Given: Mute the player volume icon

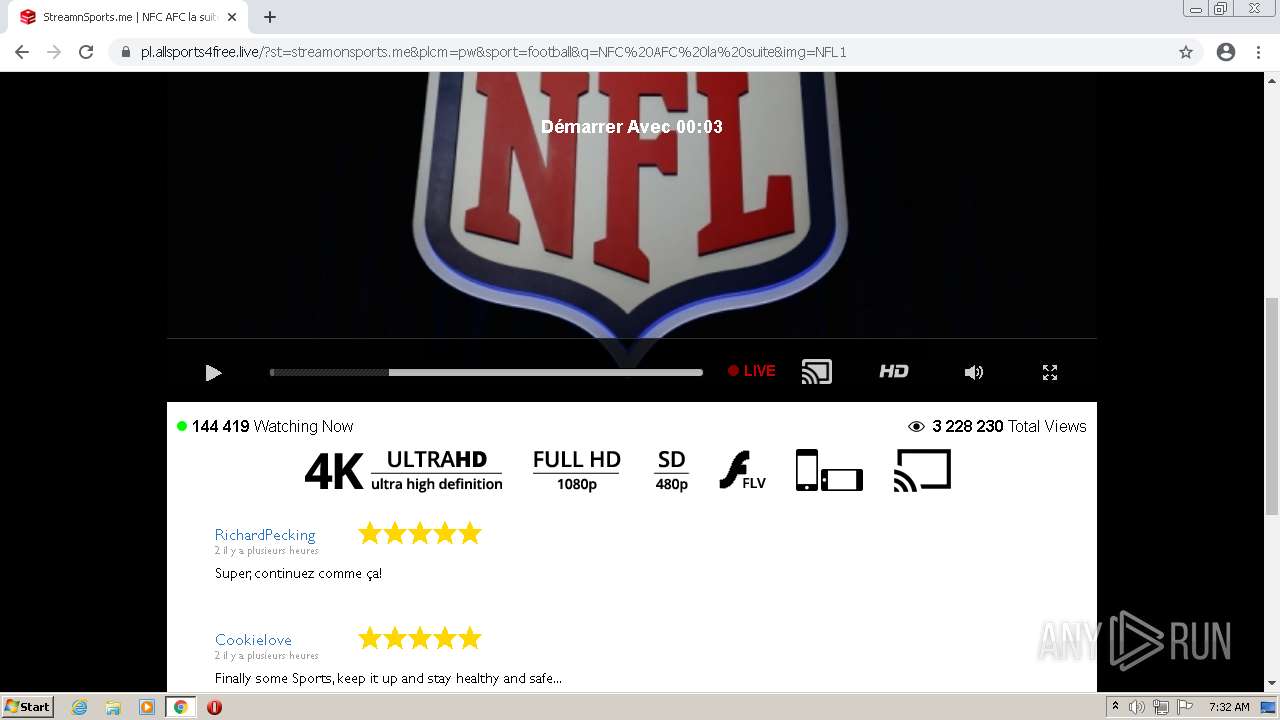Looking at the screenshot, I should coord(973,372).
